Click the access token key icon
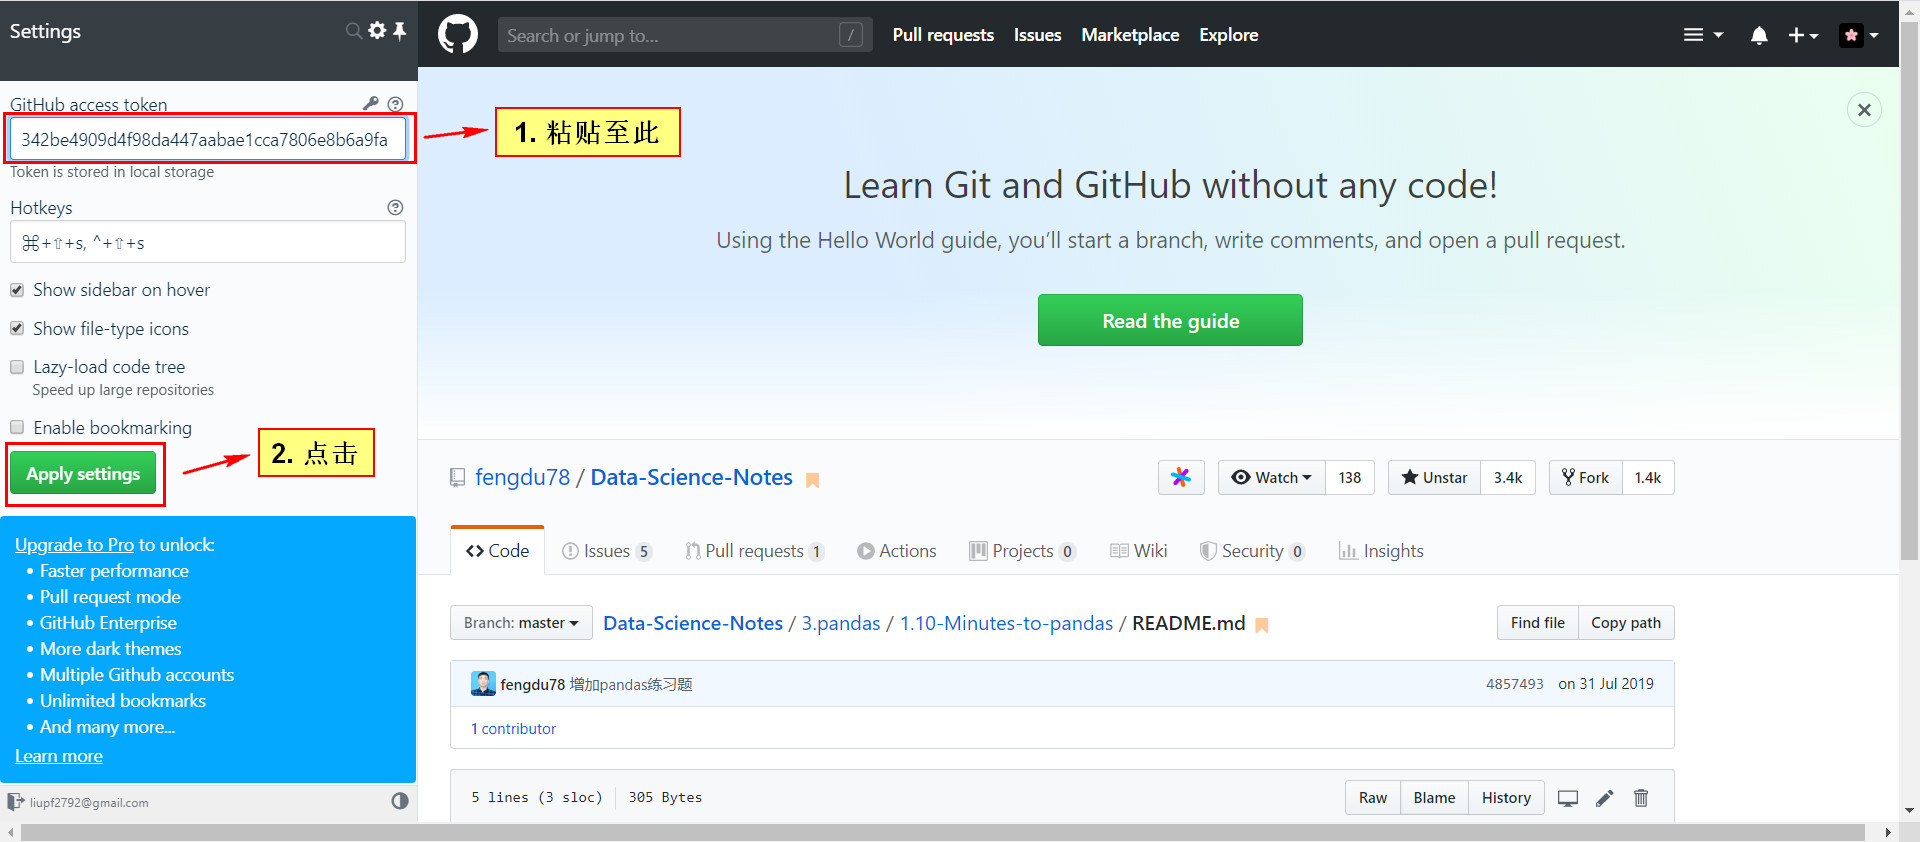 371,103
